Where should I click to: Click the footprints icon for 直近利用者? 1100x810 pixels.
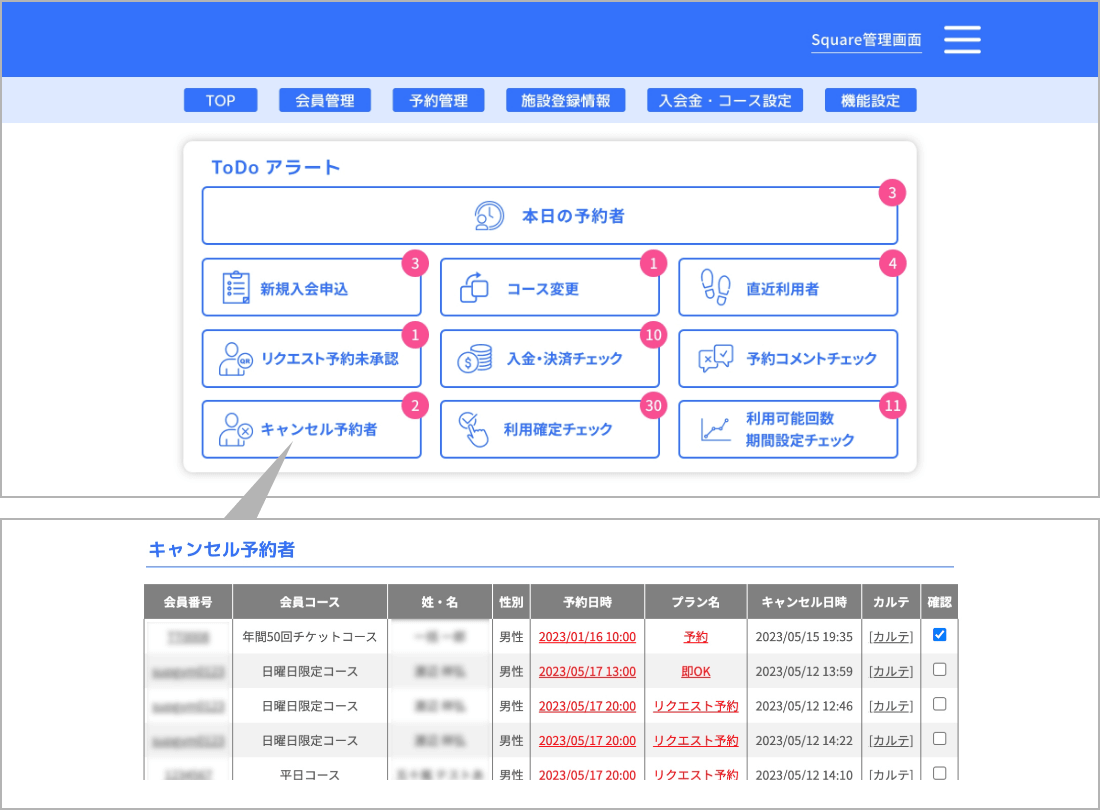[714, 288]
